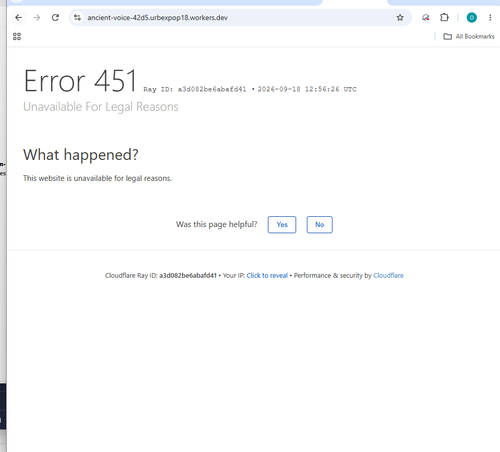The image size is (500, 452).
Task: Open the teal profile avatar
Action: [472, 18]
